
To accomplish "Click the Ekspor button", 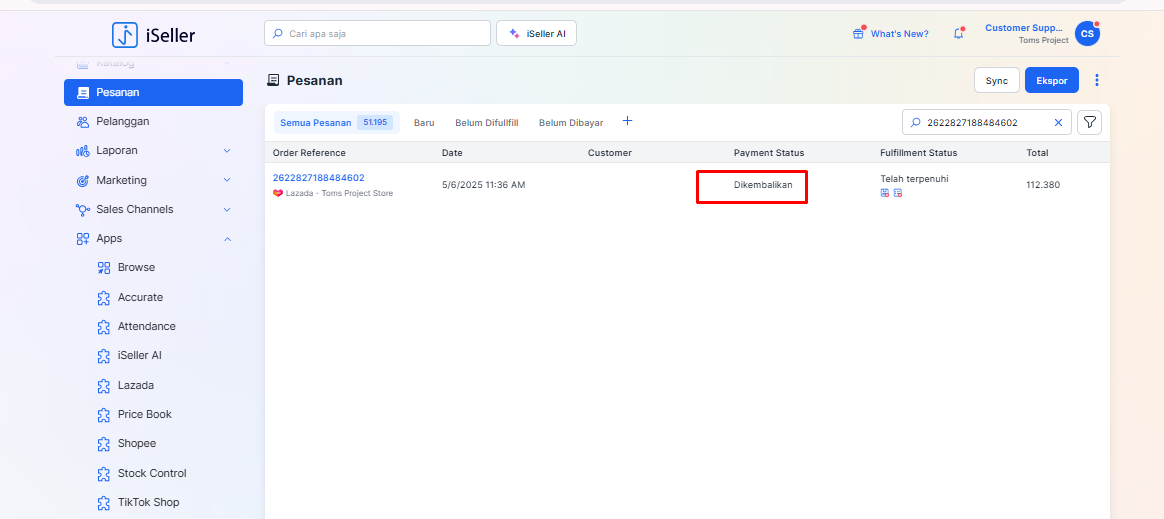I will pyautogui.click(x=1051, y=80).
